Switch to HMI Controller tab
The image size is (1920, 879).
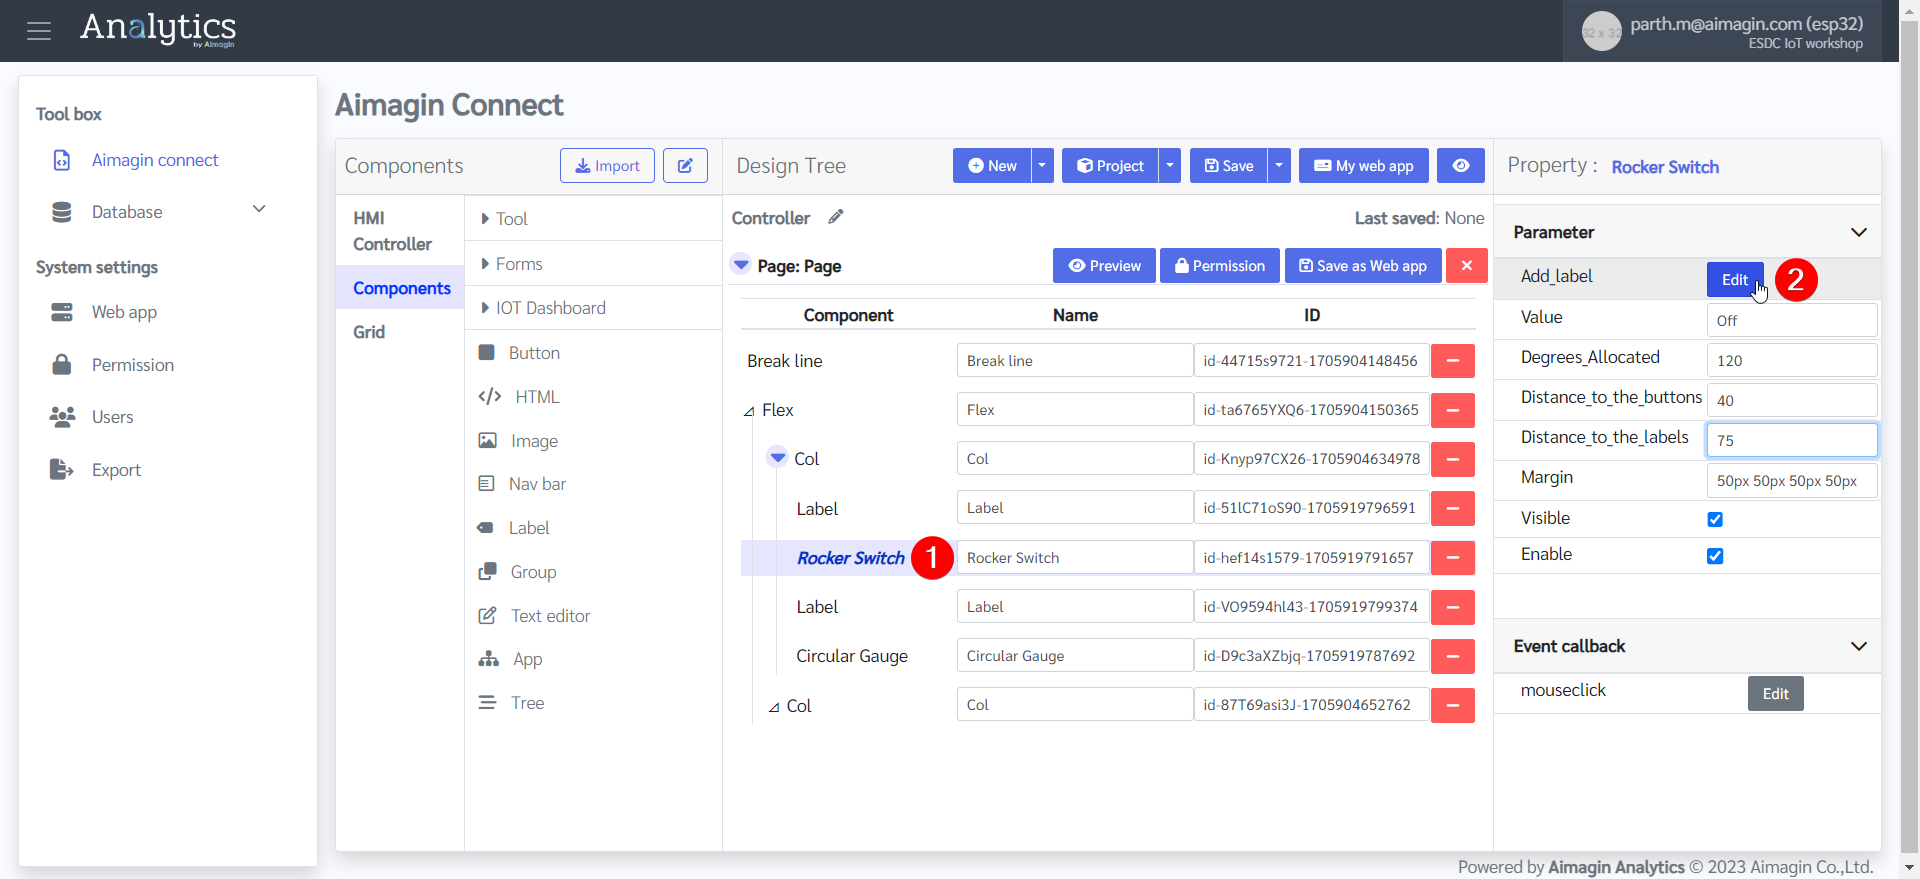tap(392, 231)
